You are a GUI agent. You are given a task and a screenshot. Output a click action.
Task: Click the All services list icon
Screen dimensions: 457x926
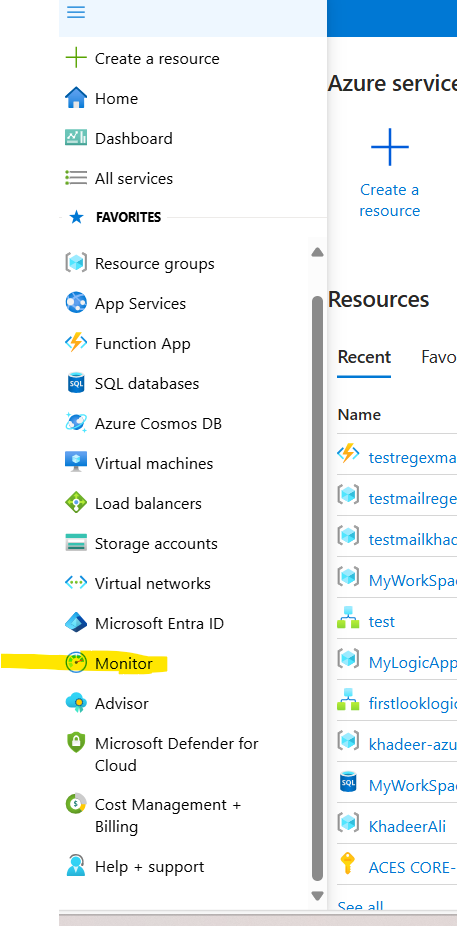coord(76,178)
